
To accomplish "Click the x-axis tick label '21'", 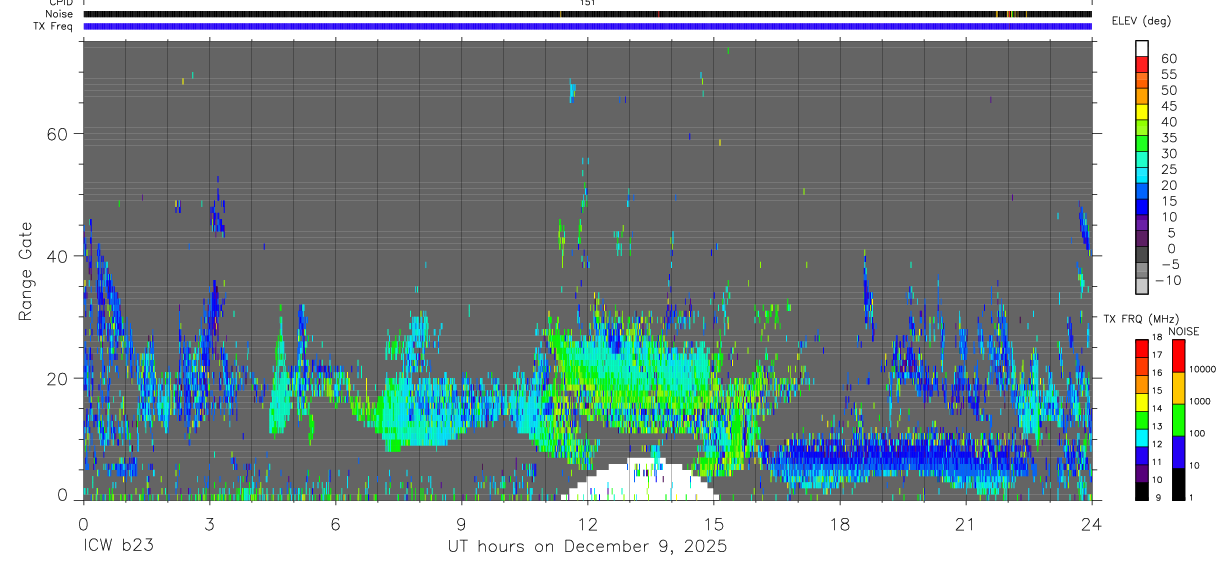I will click(x=965, y=524).
